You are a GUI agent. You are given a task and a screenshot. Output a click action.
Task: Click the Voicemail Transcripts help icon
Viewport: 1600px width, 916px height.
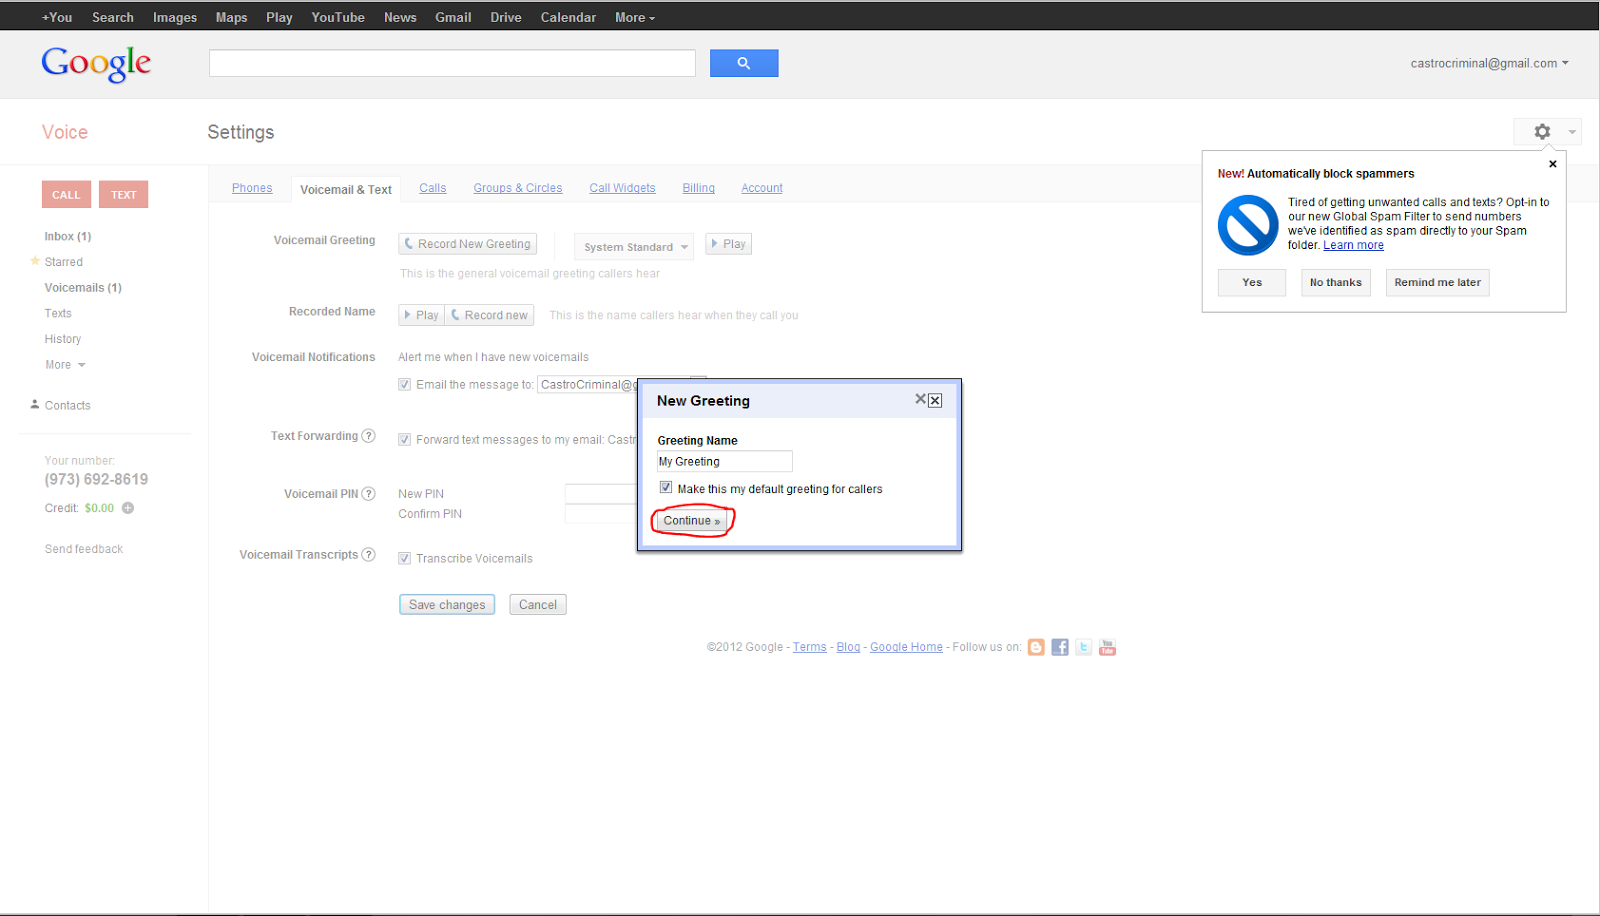click(368, 555)
